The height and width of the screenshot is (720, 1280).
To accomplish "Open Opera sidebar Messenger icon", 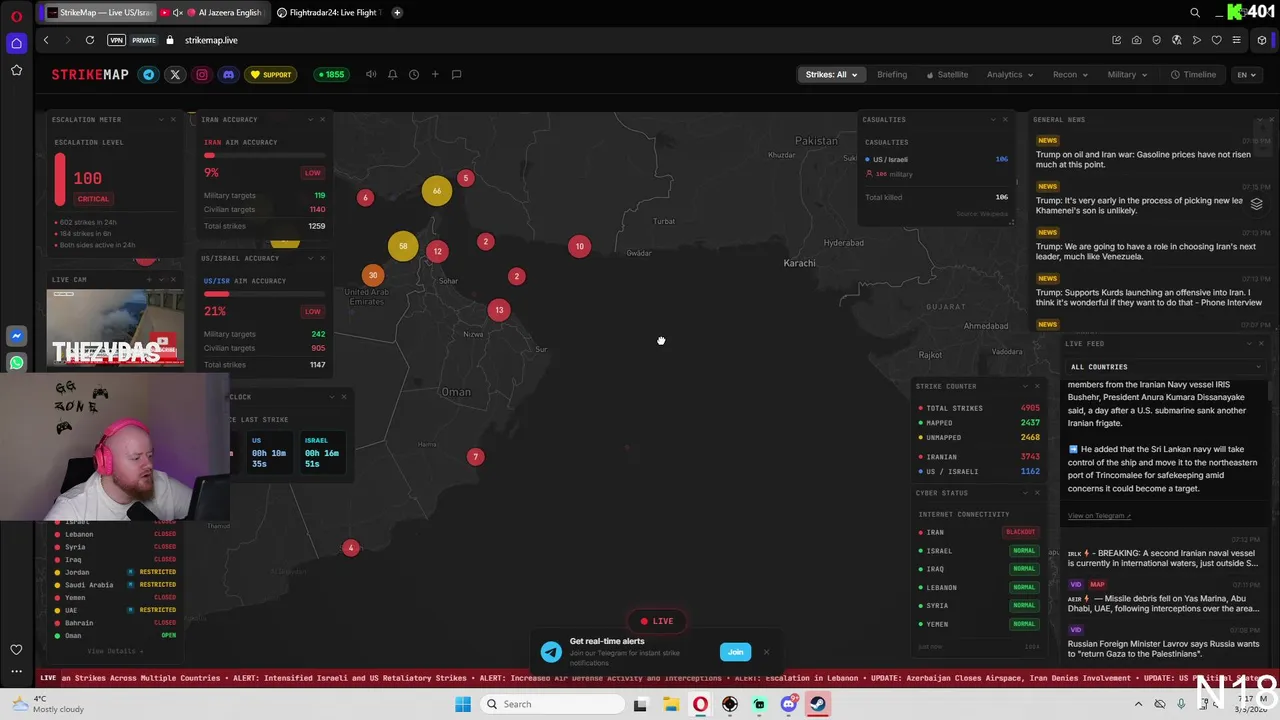I will [x=16, y=336].
